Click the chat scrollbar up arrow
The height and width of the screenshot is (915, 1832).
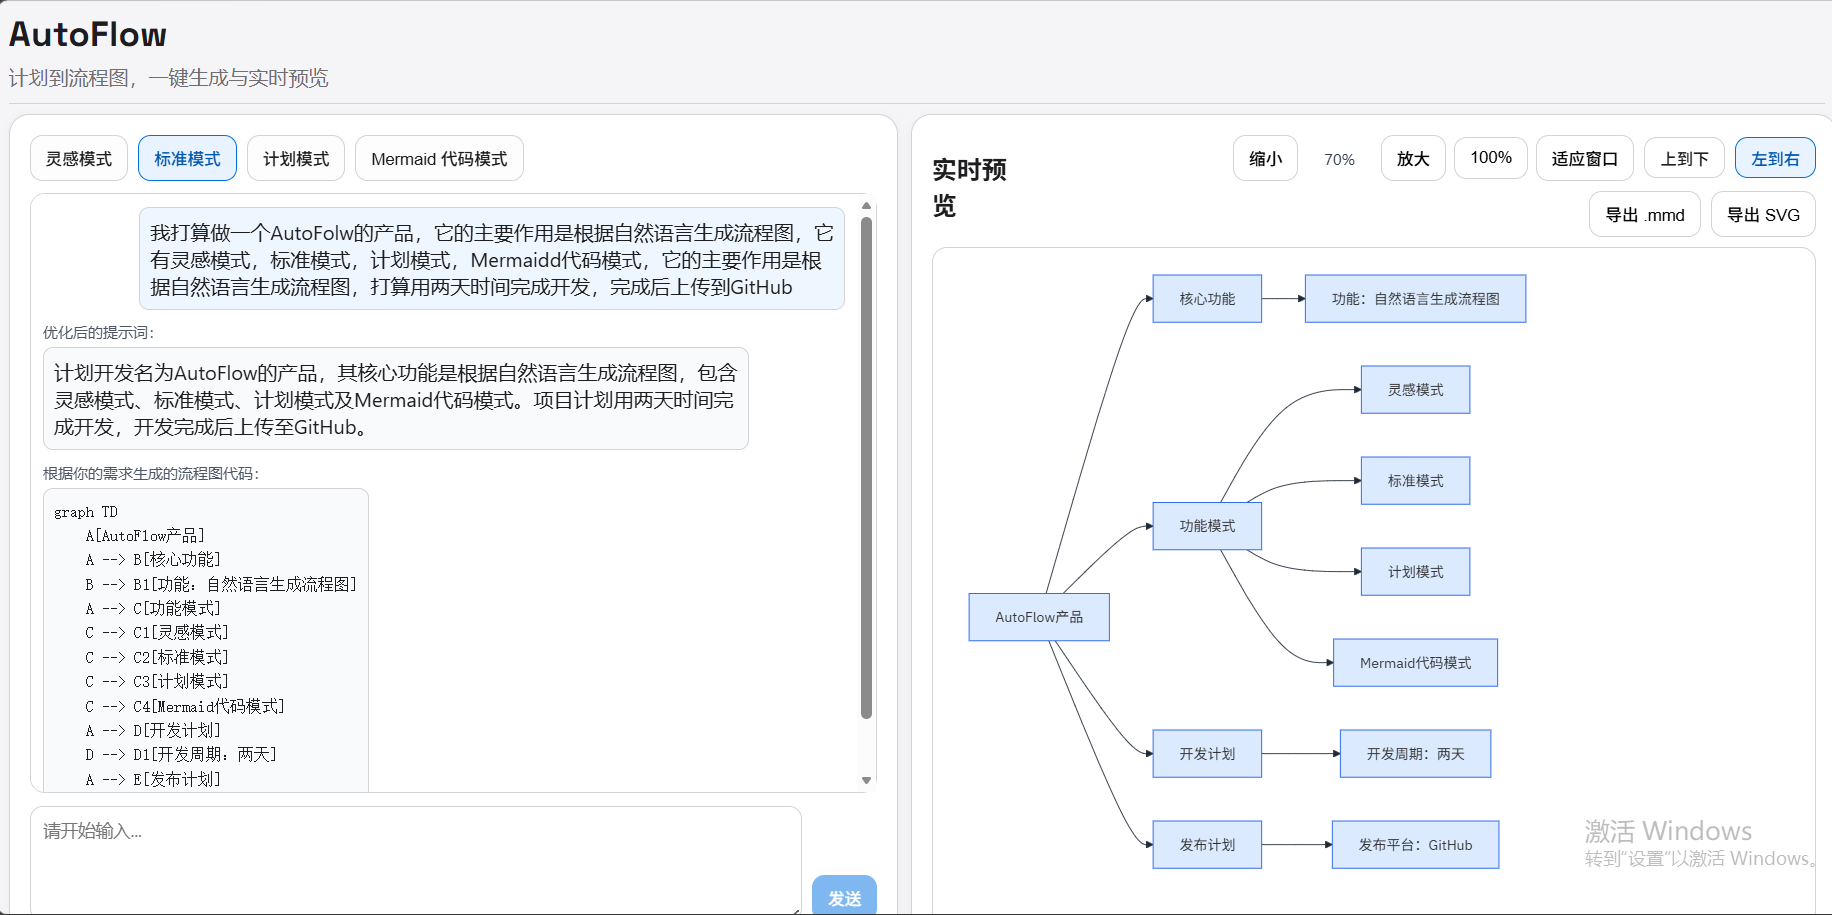[866, 205]
